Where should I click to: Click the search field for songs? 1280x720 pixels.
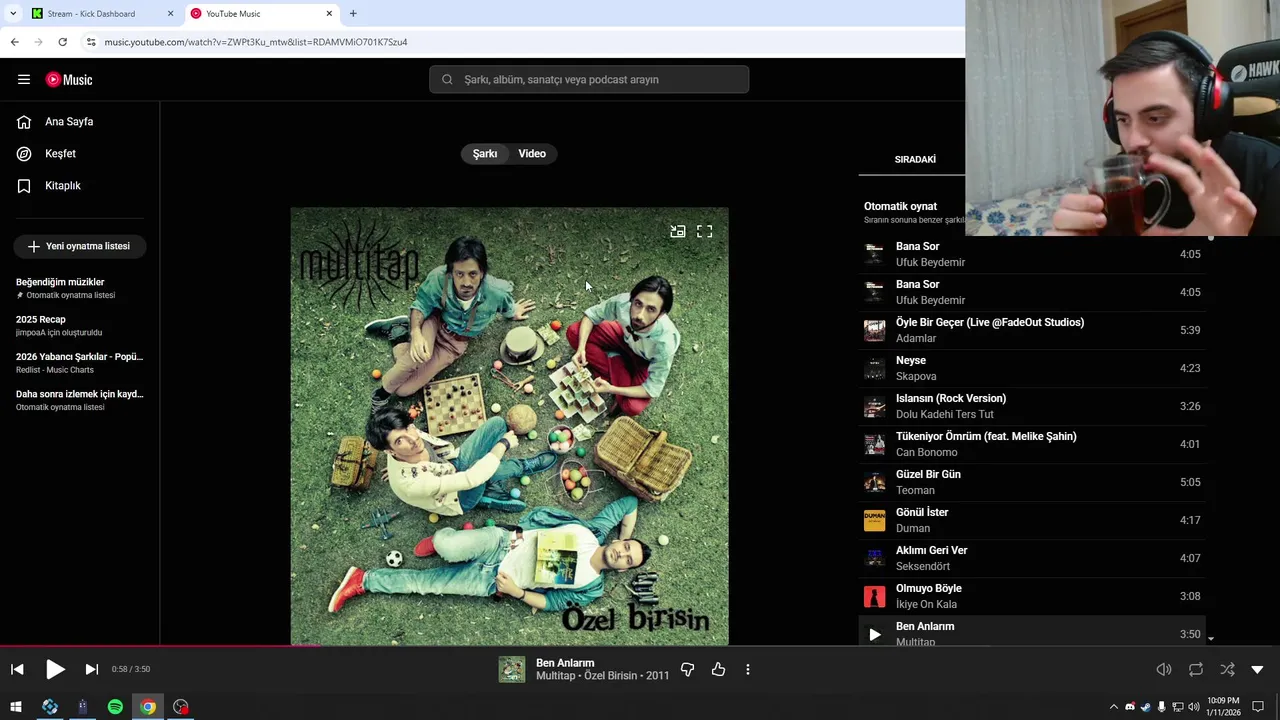[x=589, y=80]
